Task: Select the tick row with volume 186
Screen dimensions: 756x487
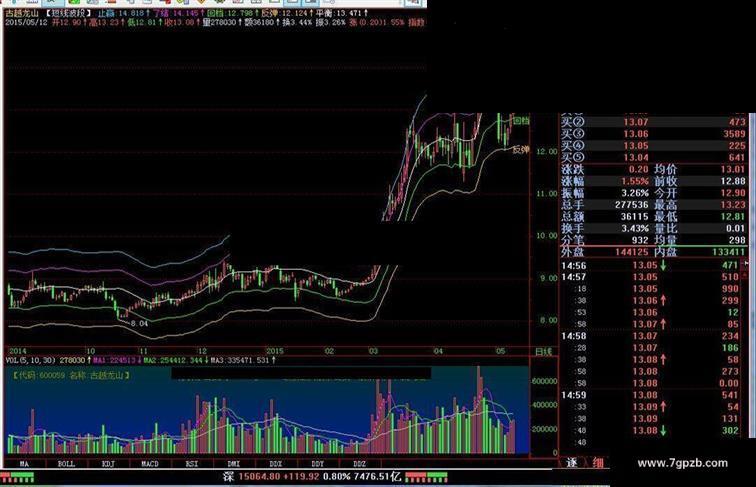Action: (650, 348)
